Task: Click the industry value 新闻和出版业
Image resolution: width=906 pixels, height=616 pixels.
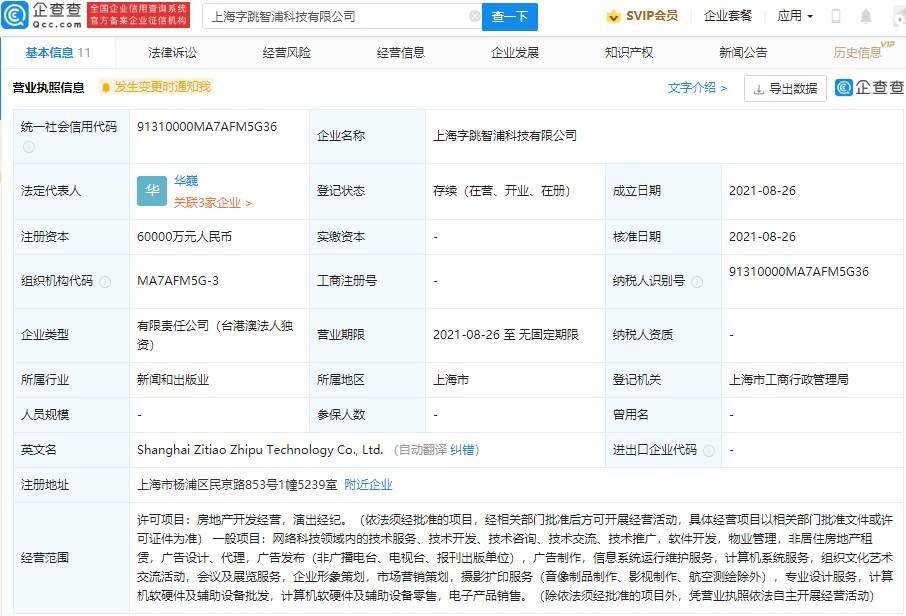Action: 173,380
